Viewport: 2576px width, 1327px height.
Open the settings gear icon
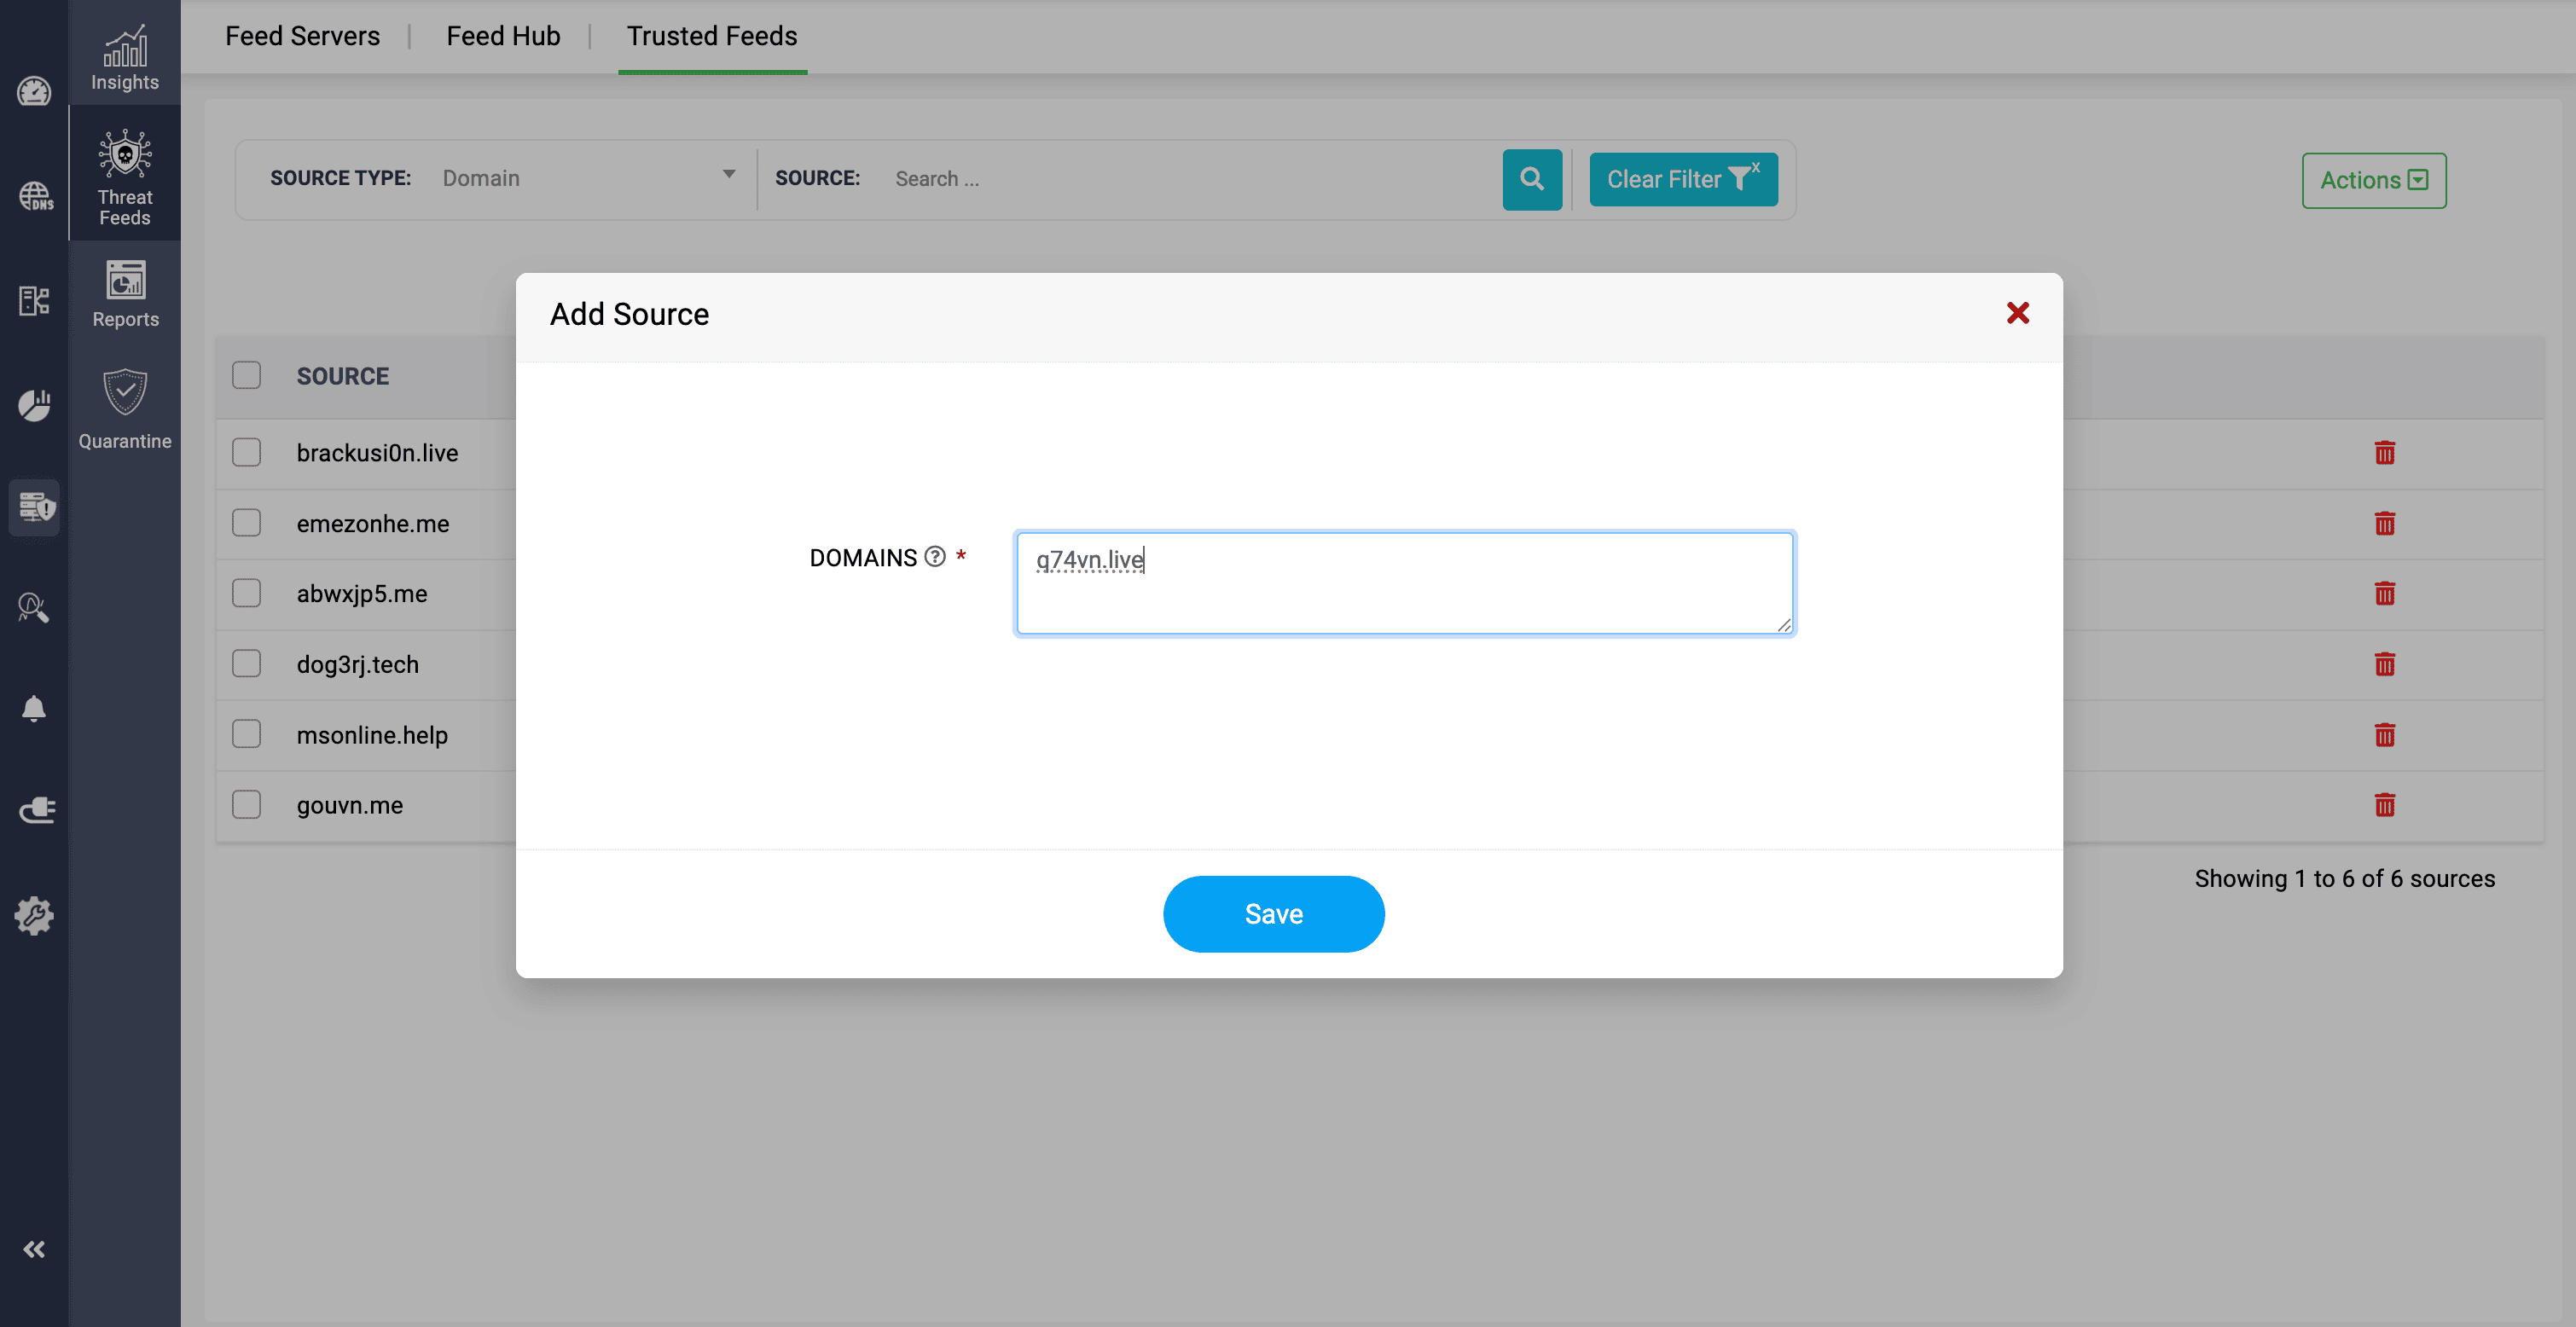(34, 915)
